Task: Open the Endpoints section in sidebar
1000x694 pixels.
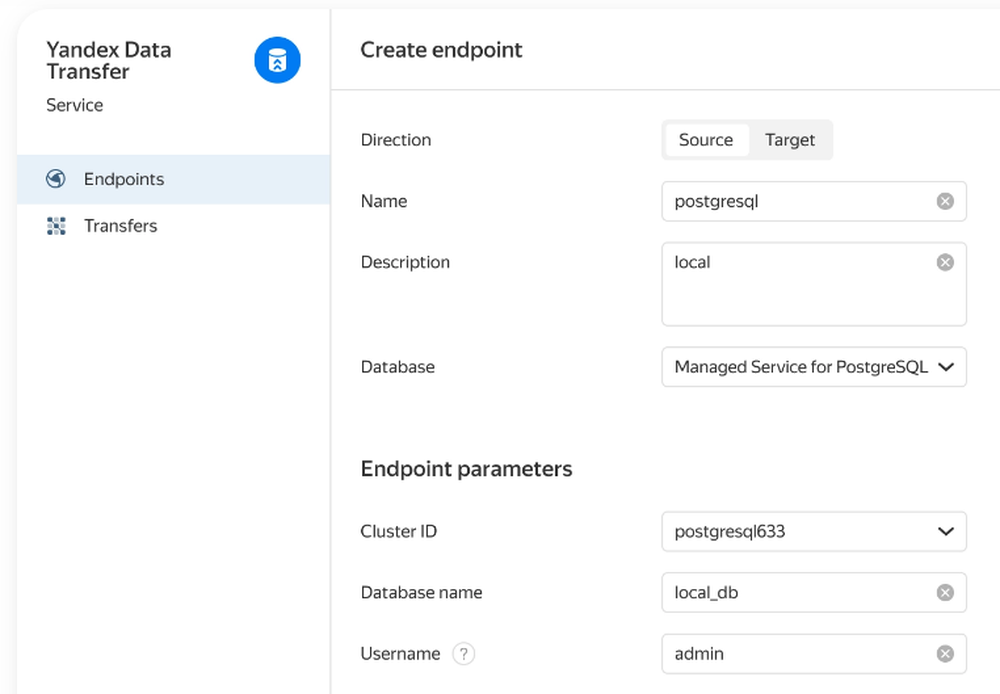Action: tap(173, 179)
